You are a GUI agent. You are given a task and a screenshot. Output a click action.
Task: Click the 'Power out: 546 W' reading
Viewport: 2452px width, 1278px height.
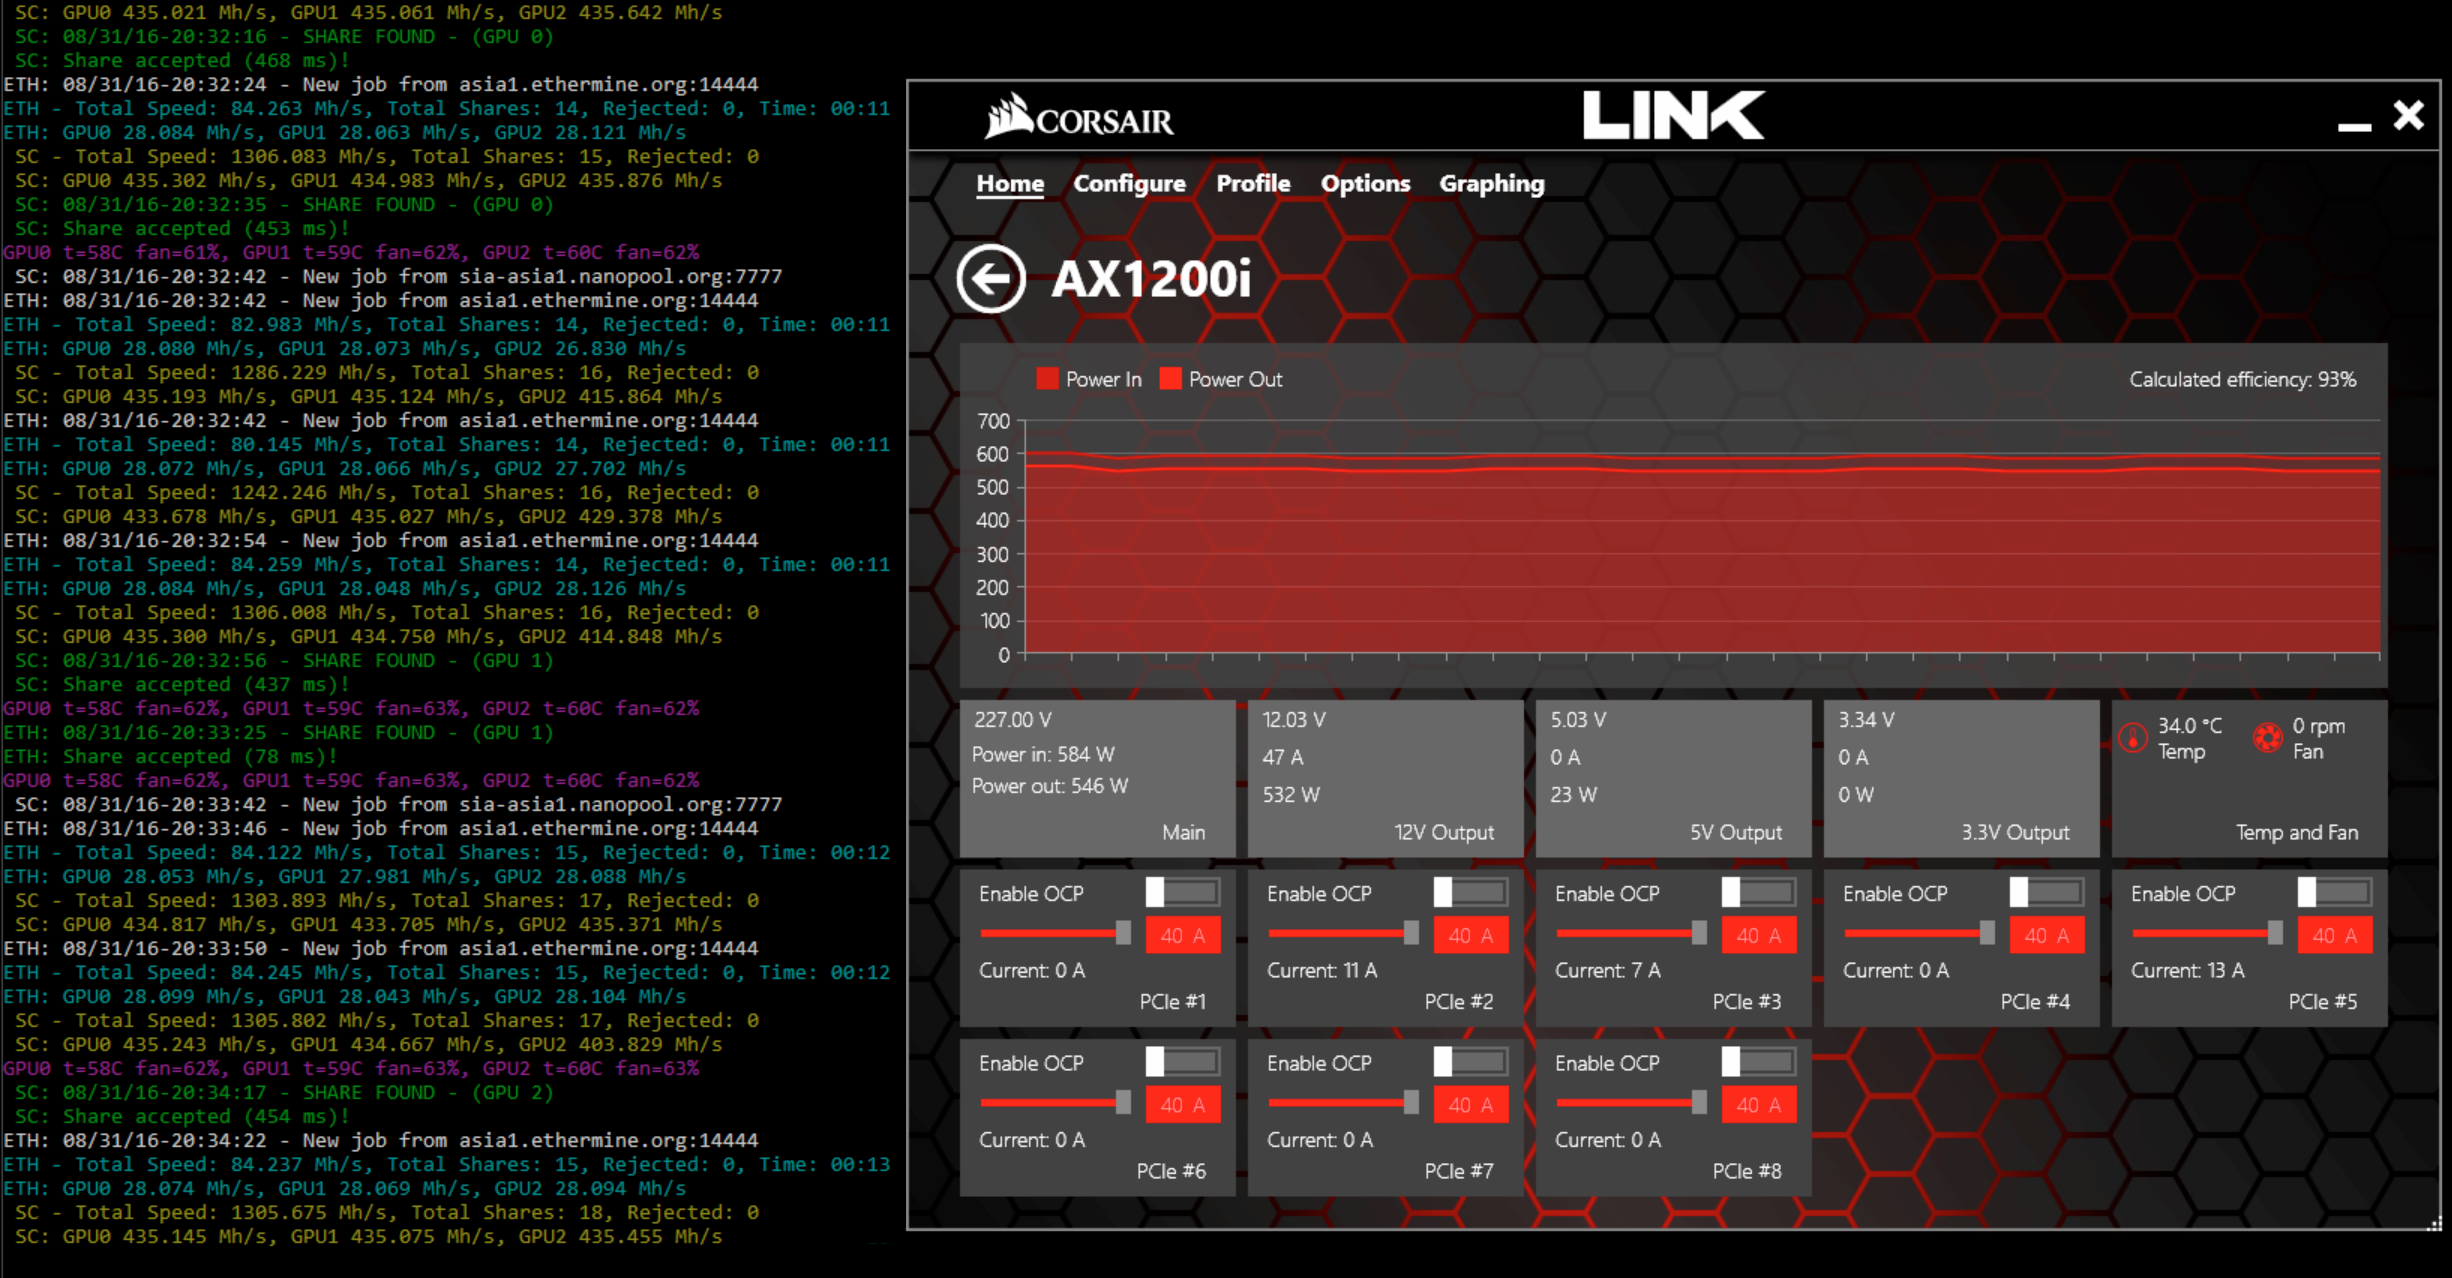pyautogui.click(x=1050, y=786)
